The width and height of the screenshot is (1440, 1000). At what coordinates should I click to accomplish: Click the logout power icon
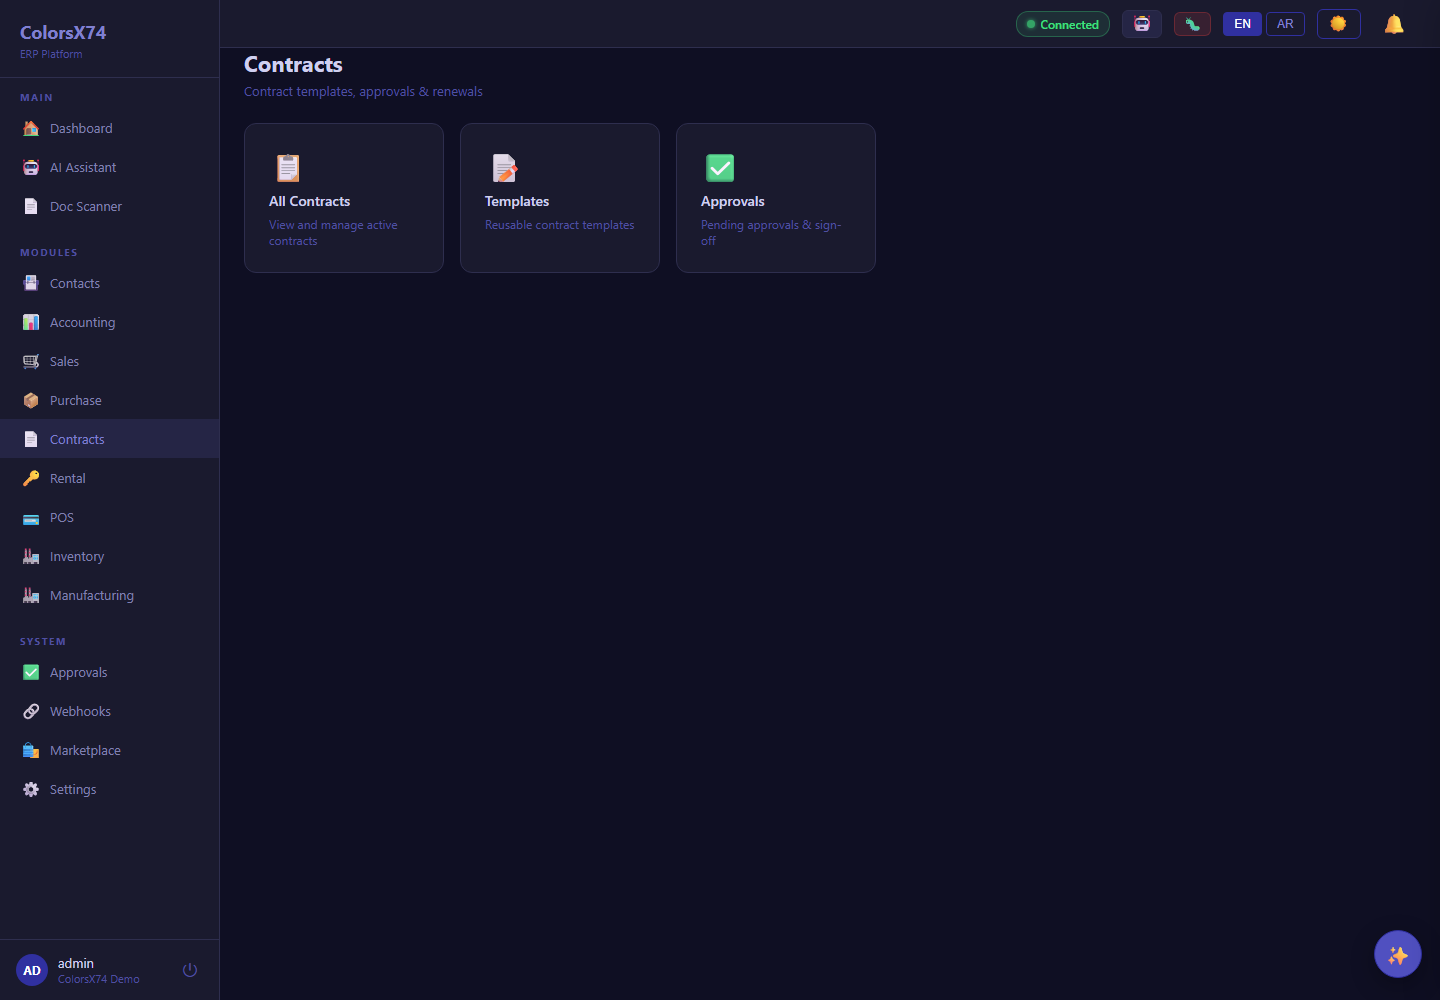(x=190, y=970)
